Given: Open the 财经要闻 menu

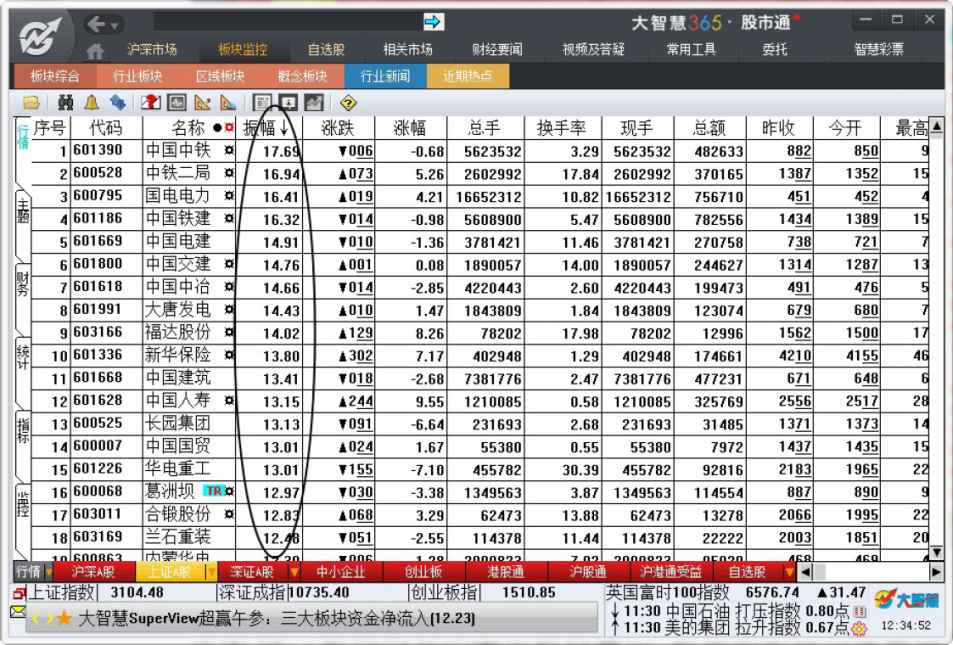Looking at the screenshot, I should [497, 49].
